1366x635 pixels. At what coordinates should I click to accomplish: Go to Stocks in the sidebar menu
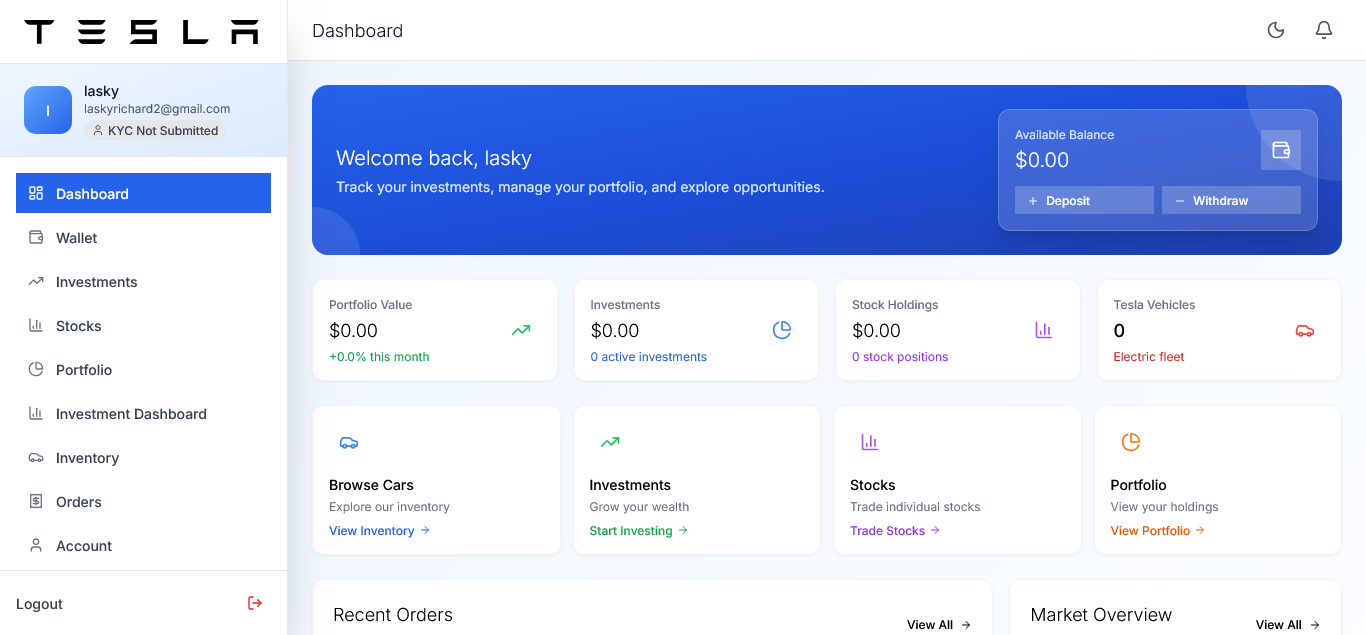pos(79,326)
